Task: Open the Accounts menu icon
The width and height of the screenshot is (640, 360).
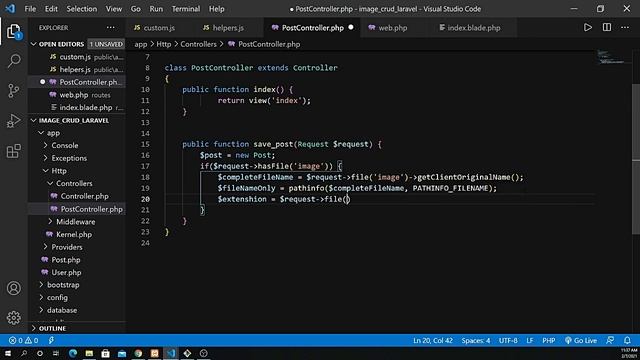Action: coord(13,288)
